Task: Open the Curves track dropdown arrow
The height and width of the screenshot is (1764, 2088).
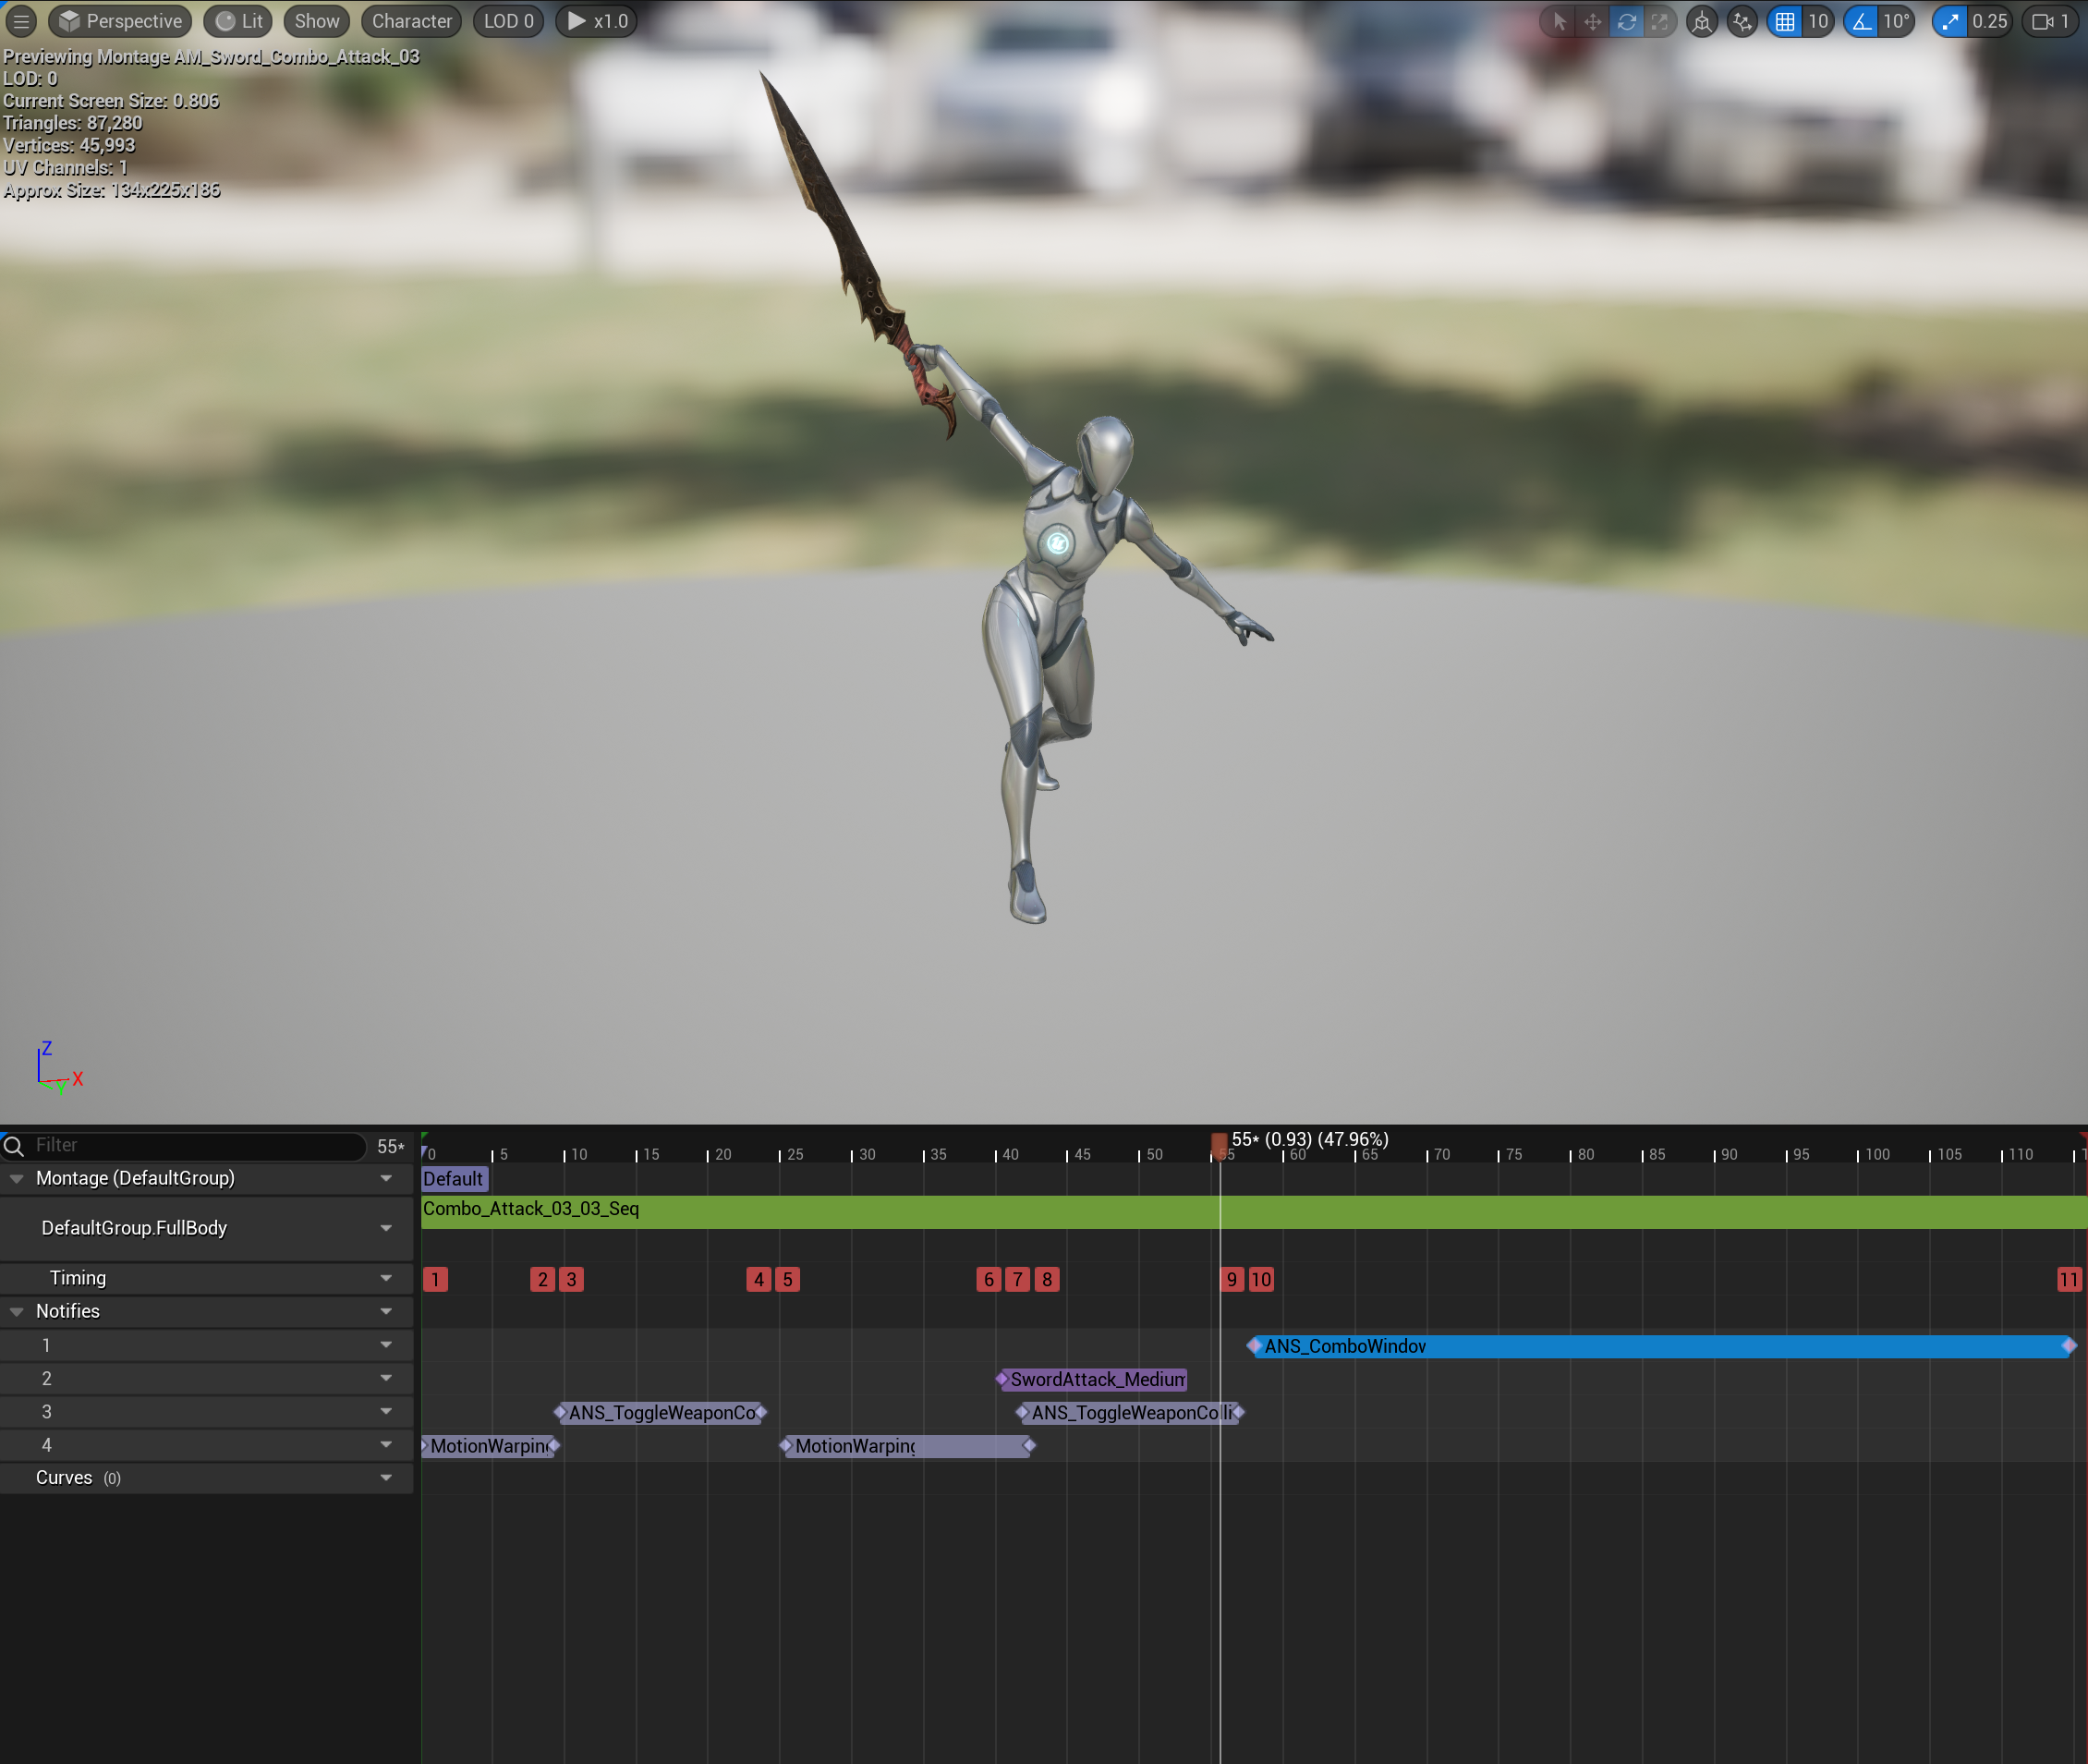Action: [x=386, y=1477]
